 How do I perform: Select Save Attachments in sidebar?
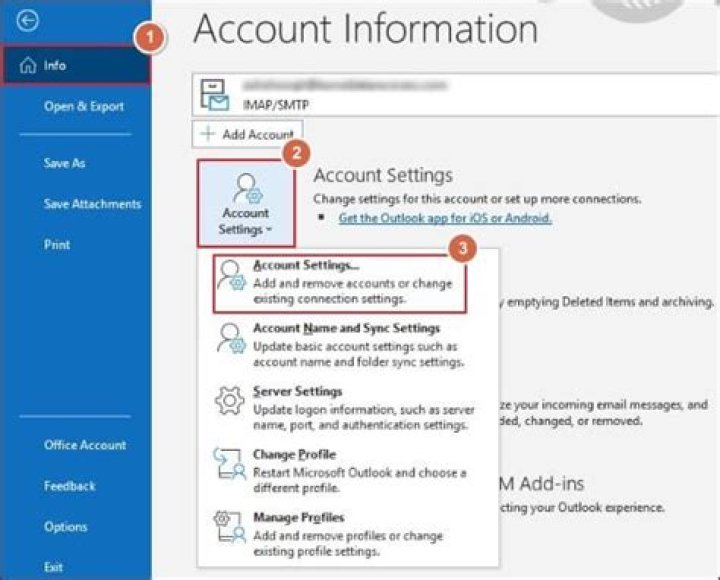92,204
